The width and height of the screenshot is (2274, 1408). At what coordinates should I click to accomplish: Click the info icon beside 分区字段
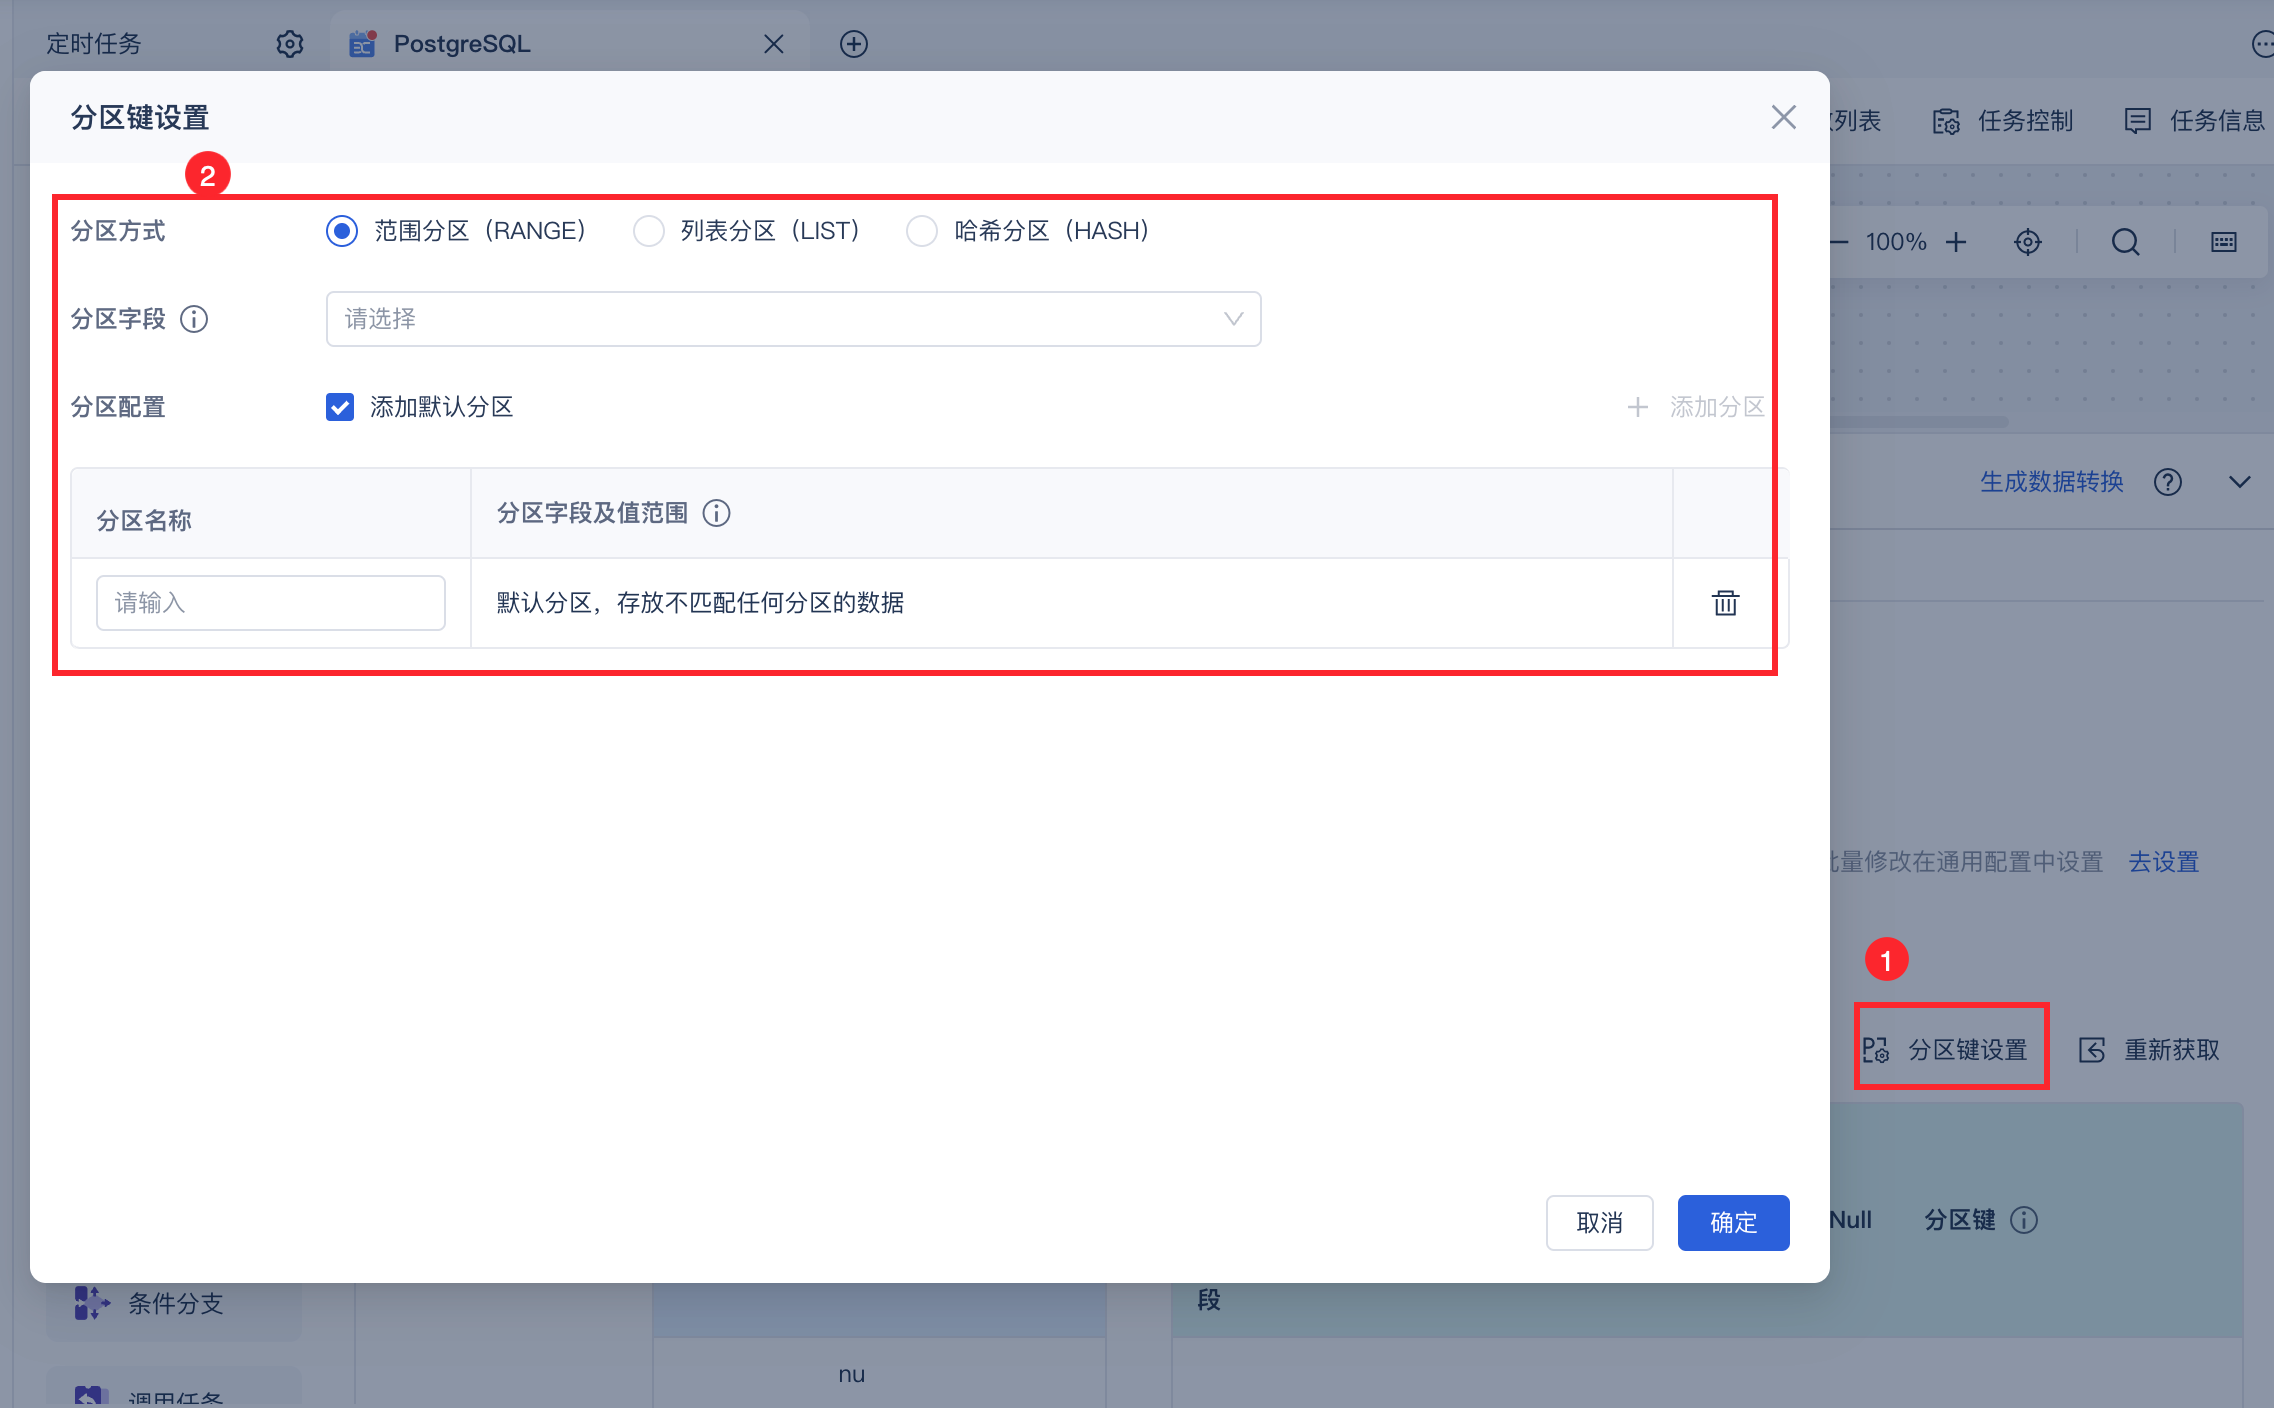194,319
